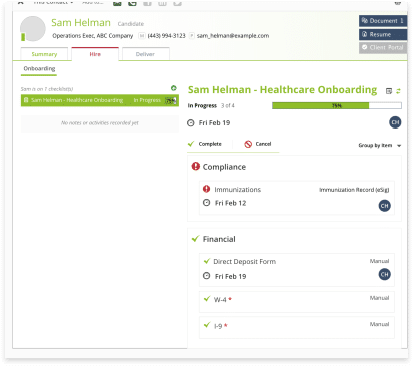Viewport: 413px width, 366px height.
Task: Click the Manual label on Direct Deposit Form
Action: coord(379,261)
